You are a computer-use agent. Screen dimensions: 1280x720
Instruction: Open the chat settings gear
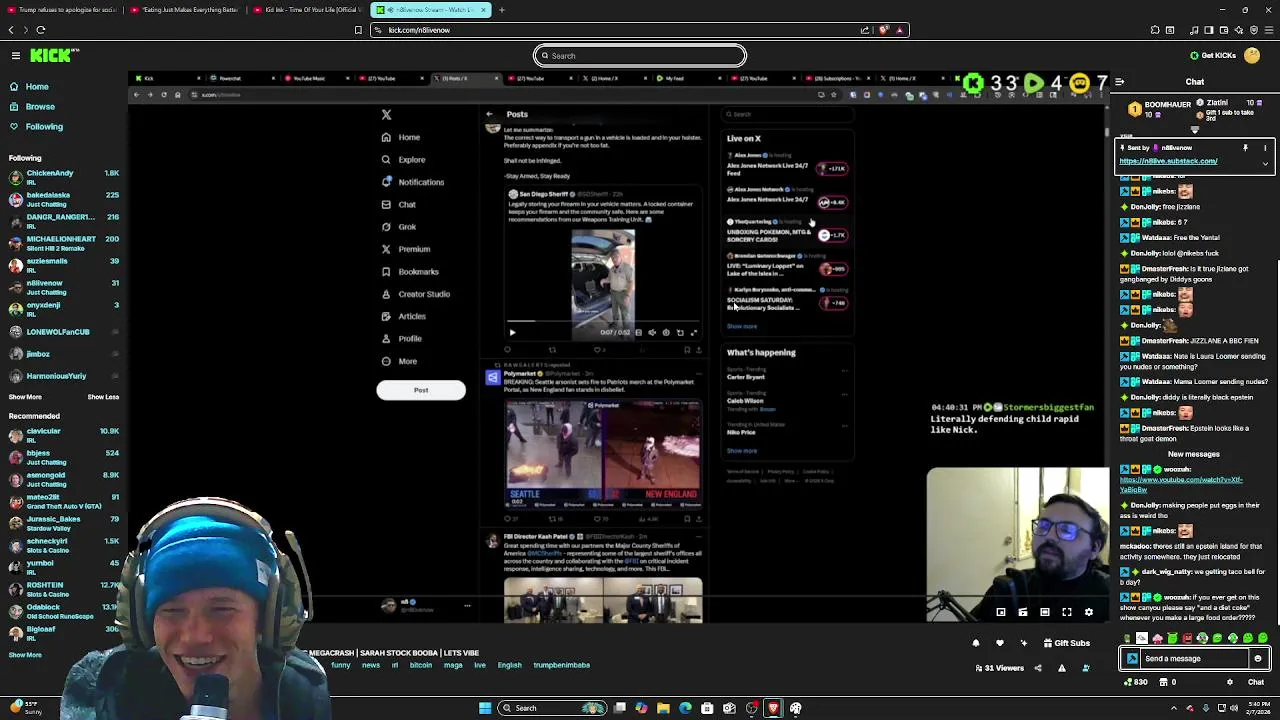1230,682
